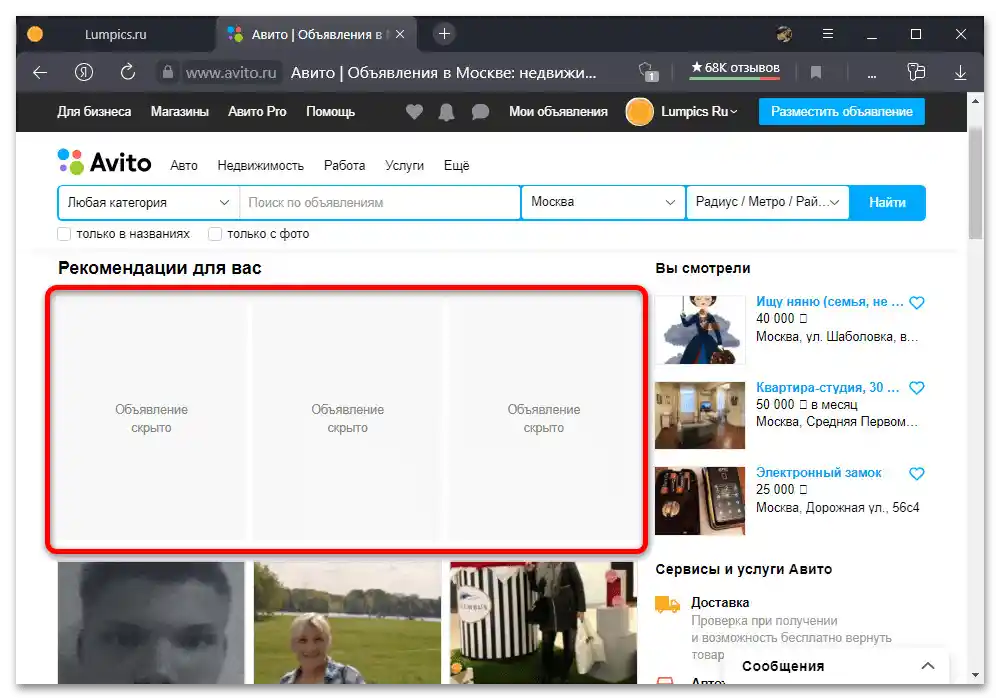The image size is (1000, 700).
Task: Click browser back arrow
Action: tap(40, 72)
